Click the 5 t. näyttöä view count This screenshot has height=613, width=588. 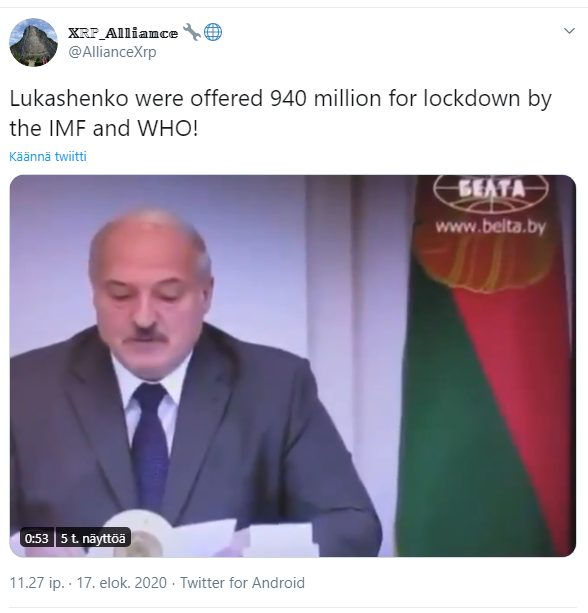[x=93, y=538]
